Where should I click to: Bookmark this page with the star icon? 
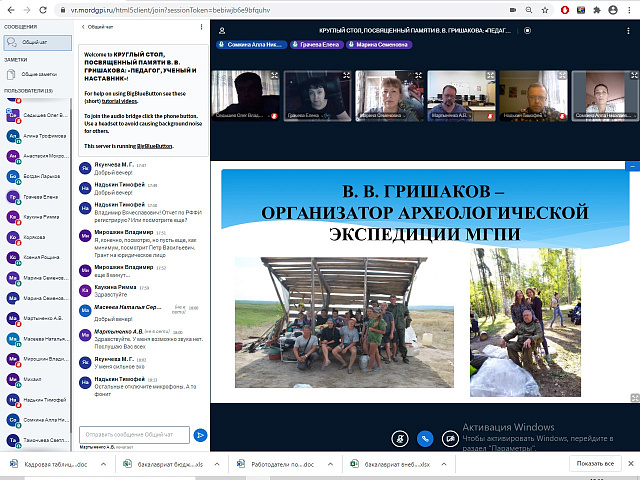click(545, 10)
